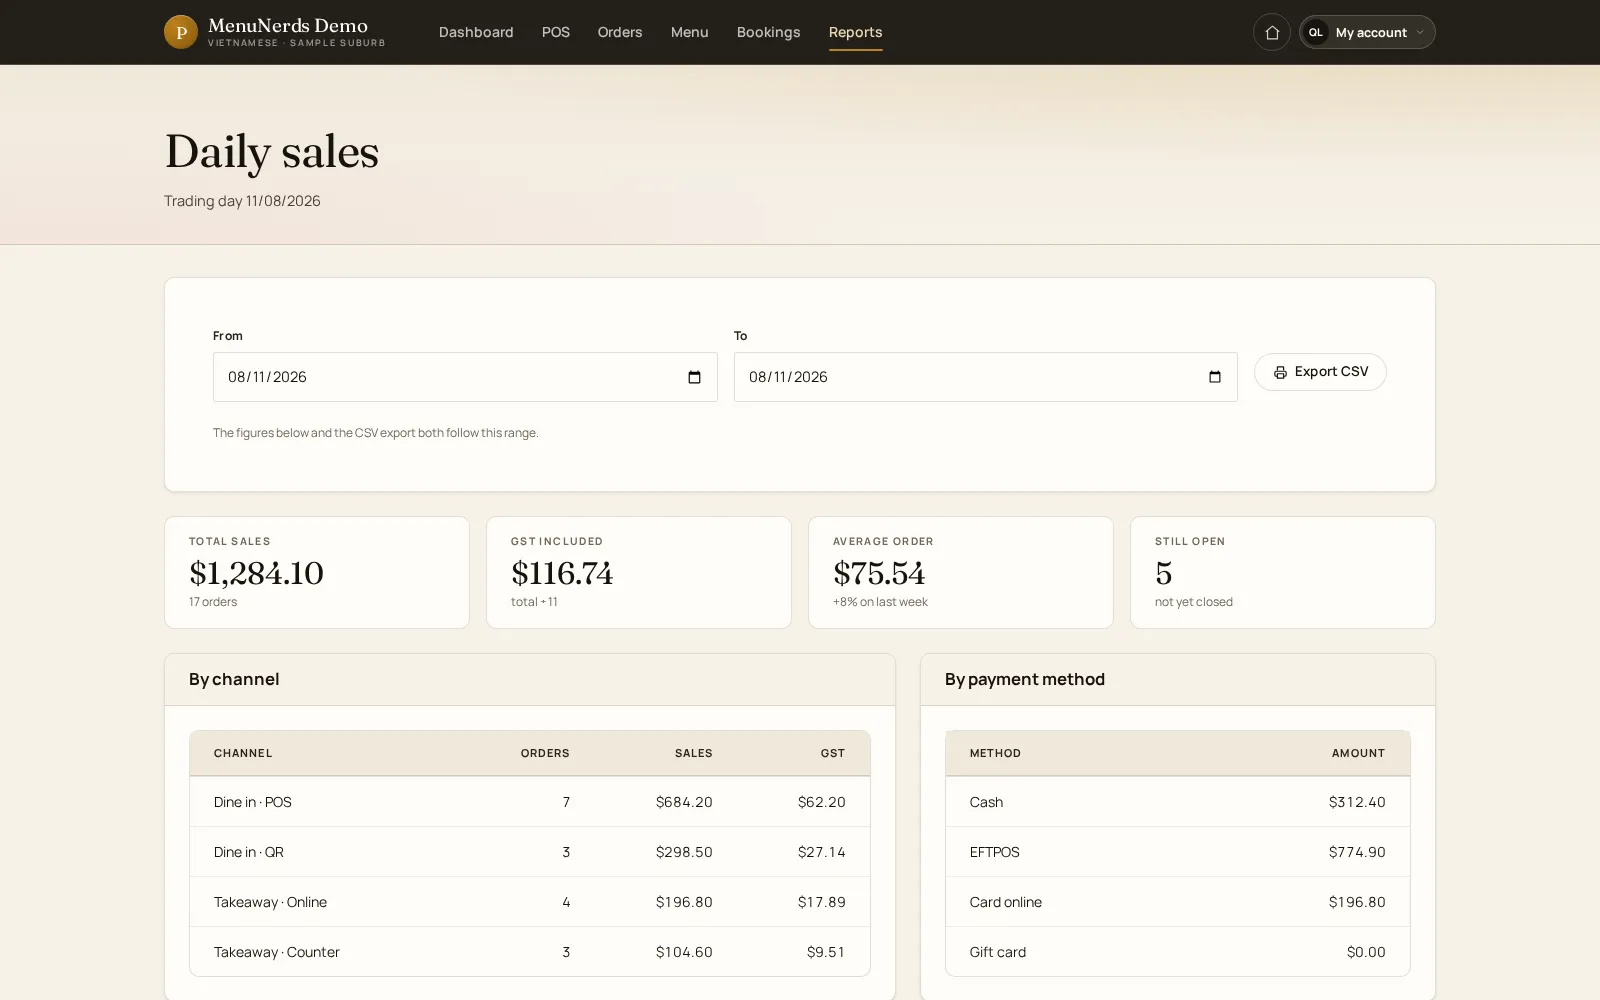Click the $27.14 GST cell
Screen dimensions: 1600x1000
pos(822,852)
